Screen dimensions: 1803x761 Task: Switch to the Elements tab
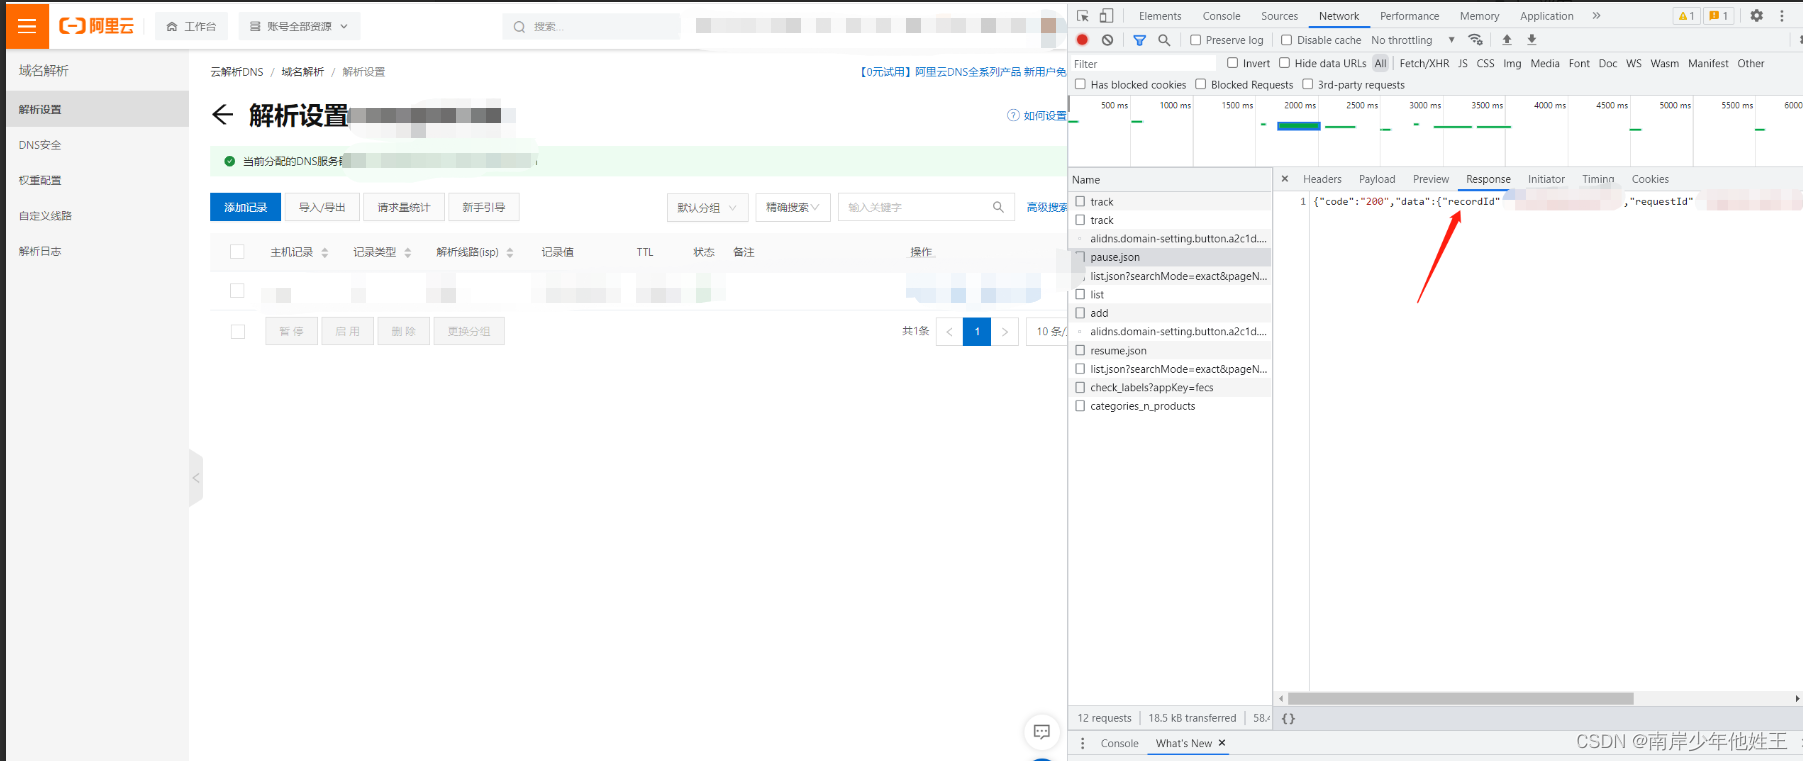pos(1160,16)
